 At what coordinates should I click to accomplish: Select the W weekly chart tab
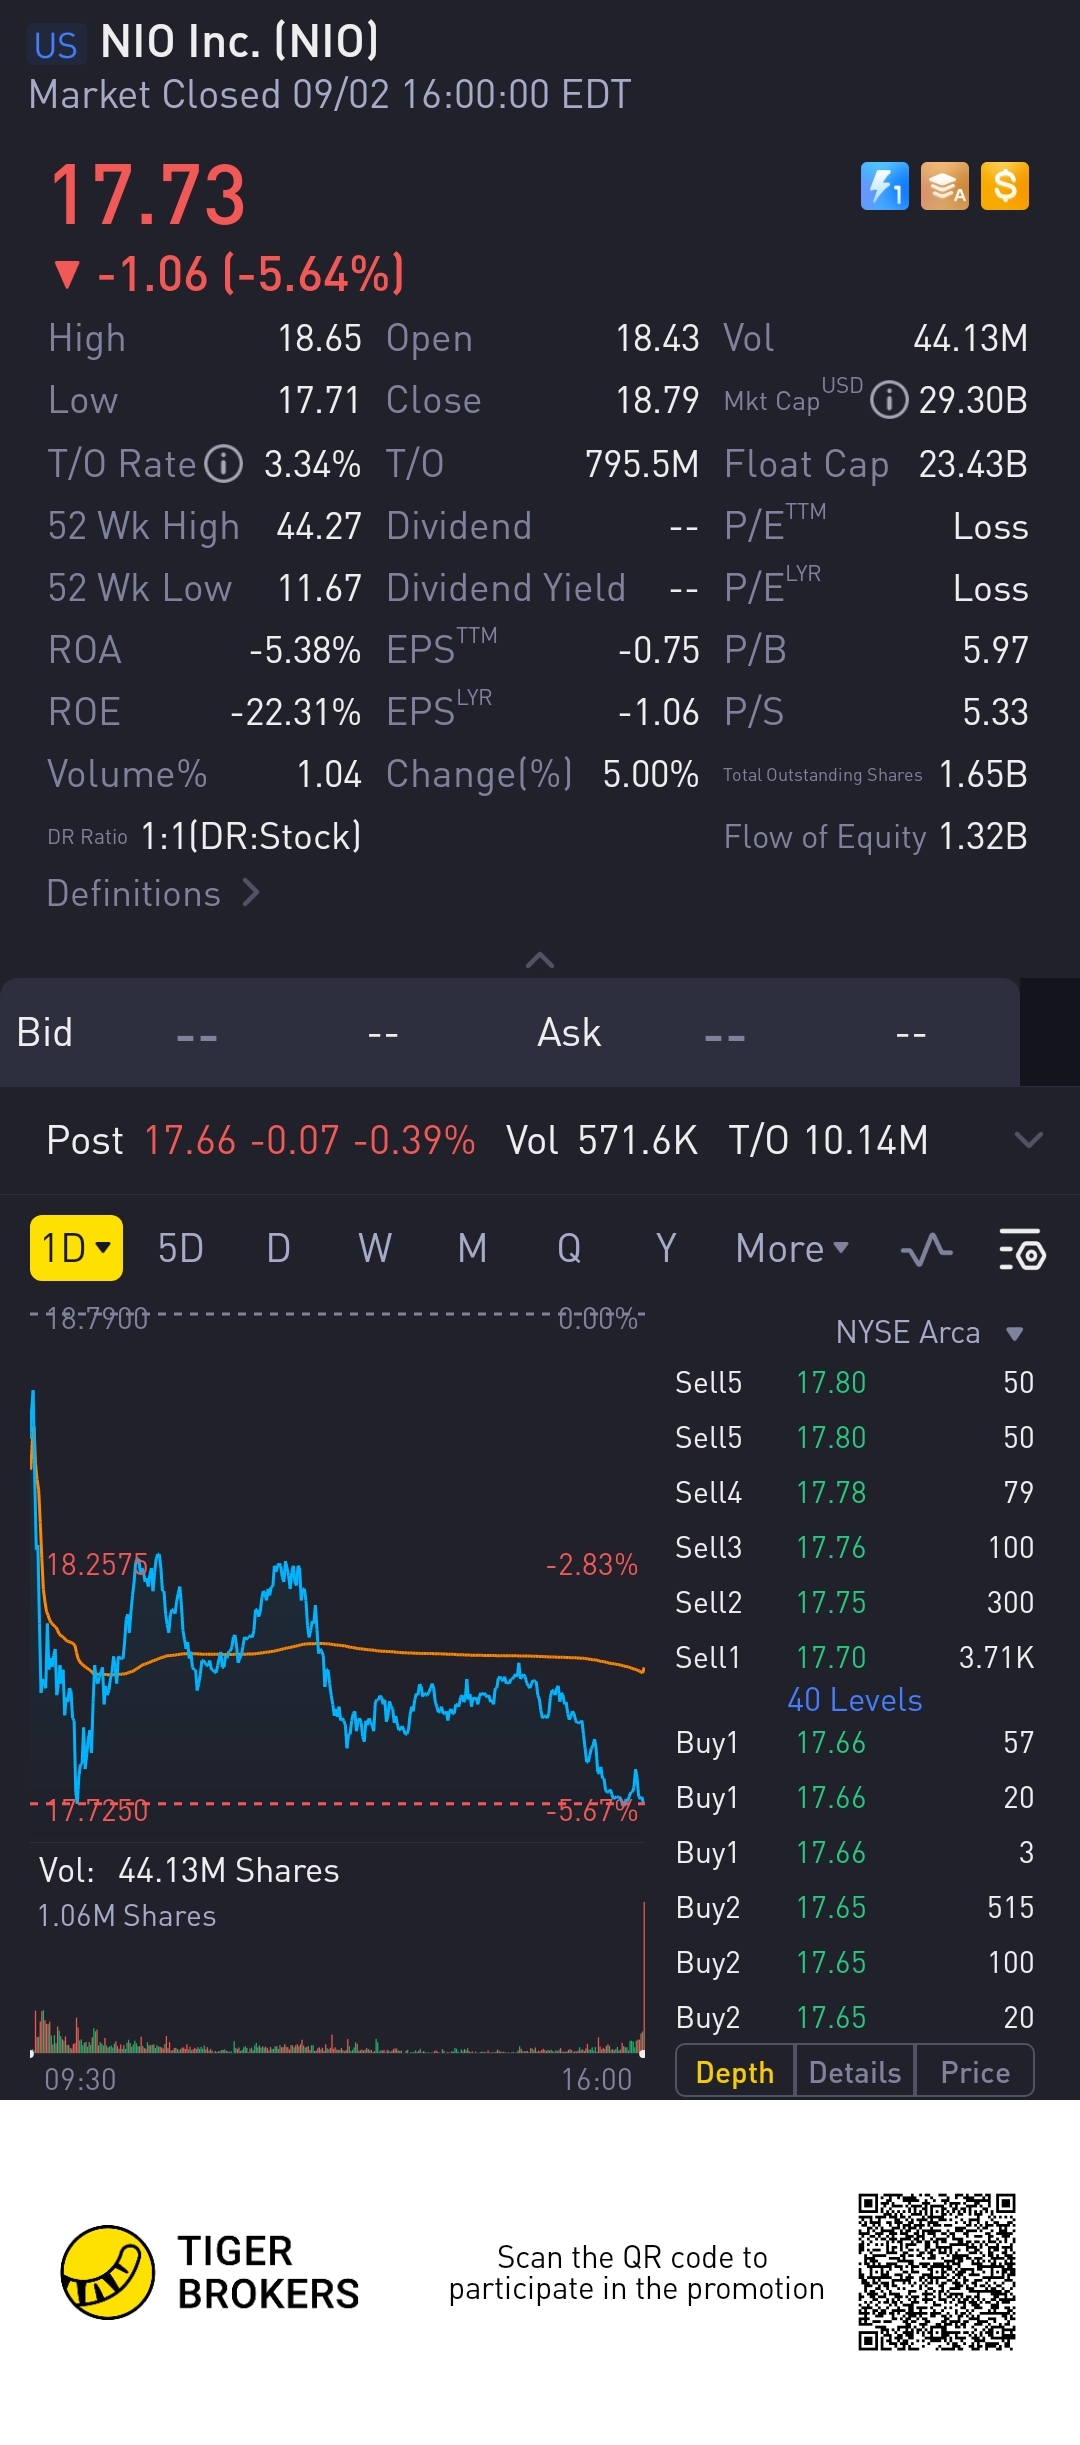click(375, 1248)
